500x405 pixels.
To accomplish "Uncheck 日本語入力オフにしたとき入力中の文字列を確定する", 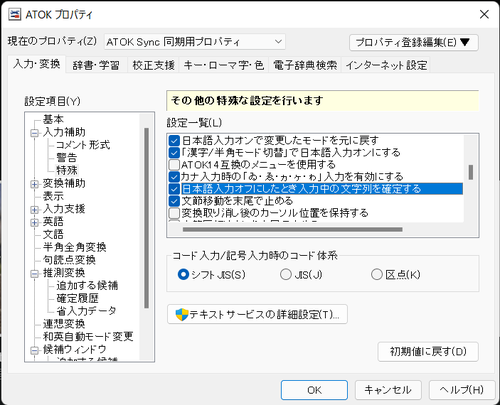I will [174, 189].
